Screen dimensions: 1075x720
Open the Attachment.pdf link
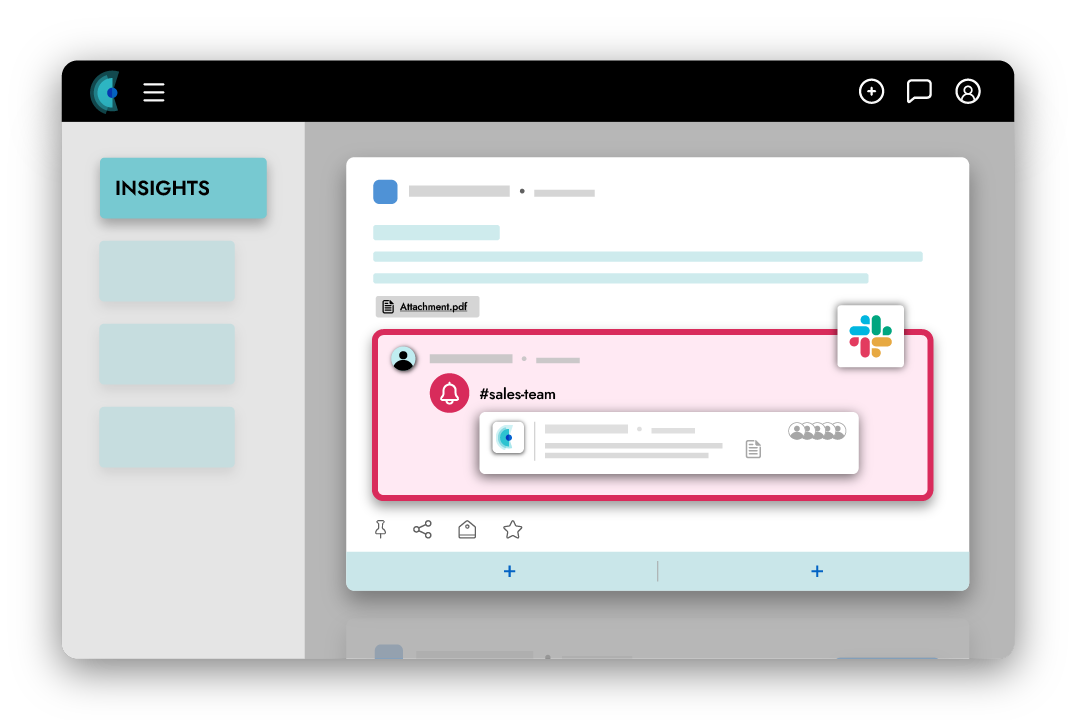click(433, 306)
